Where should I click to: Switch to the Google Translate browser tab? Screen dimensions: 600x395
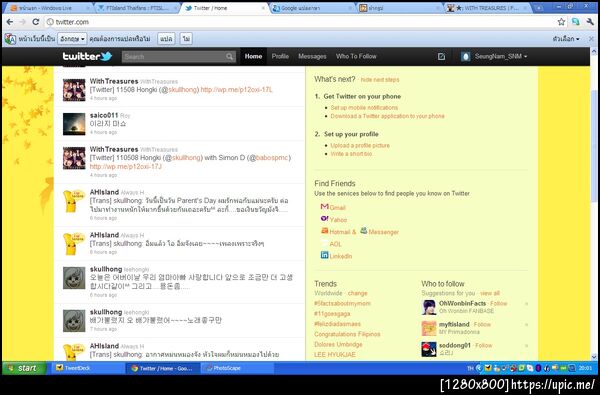(311, 8)
